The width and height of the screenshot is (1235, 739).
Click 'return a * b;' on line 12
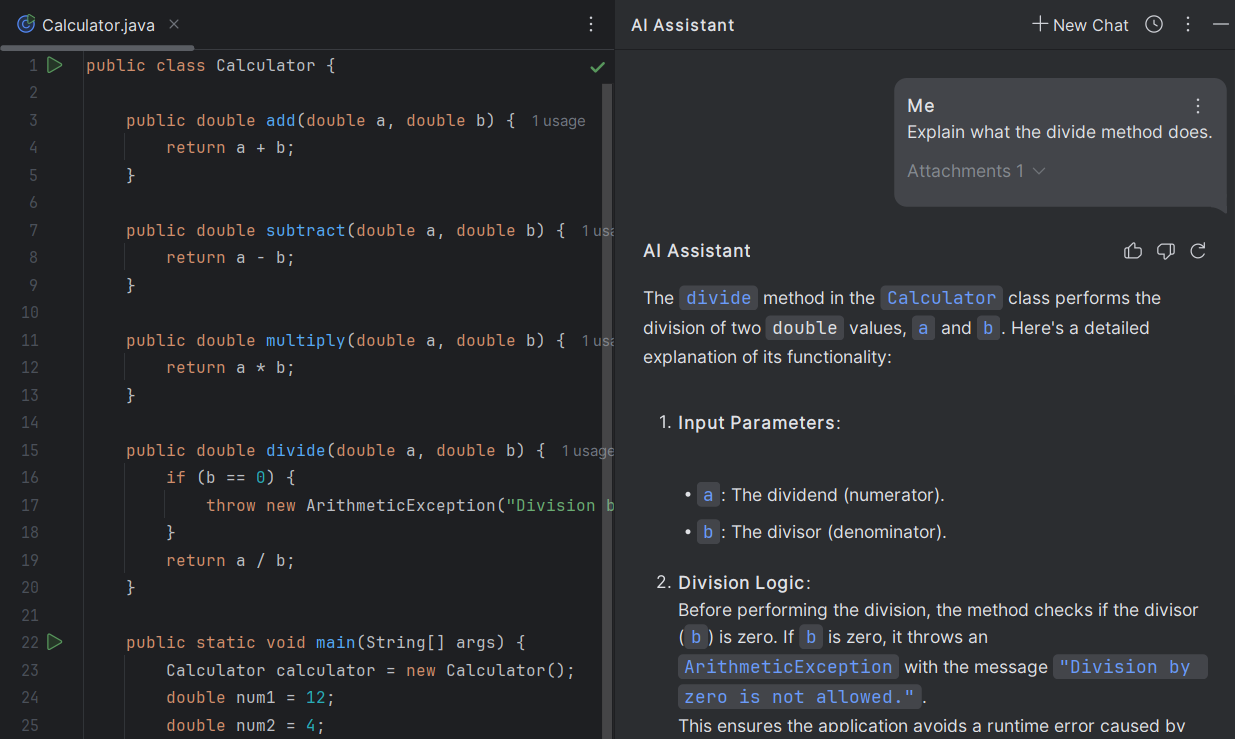[x=230, y=367]
